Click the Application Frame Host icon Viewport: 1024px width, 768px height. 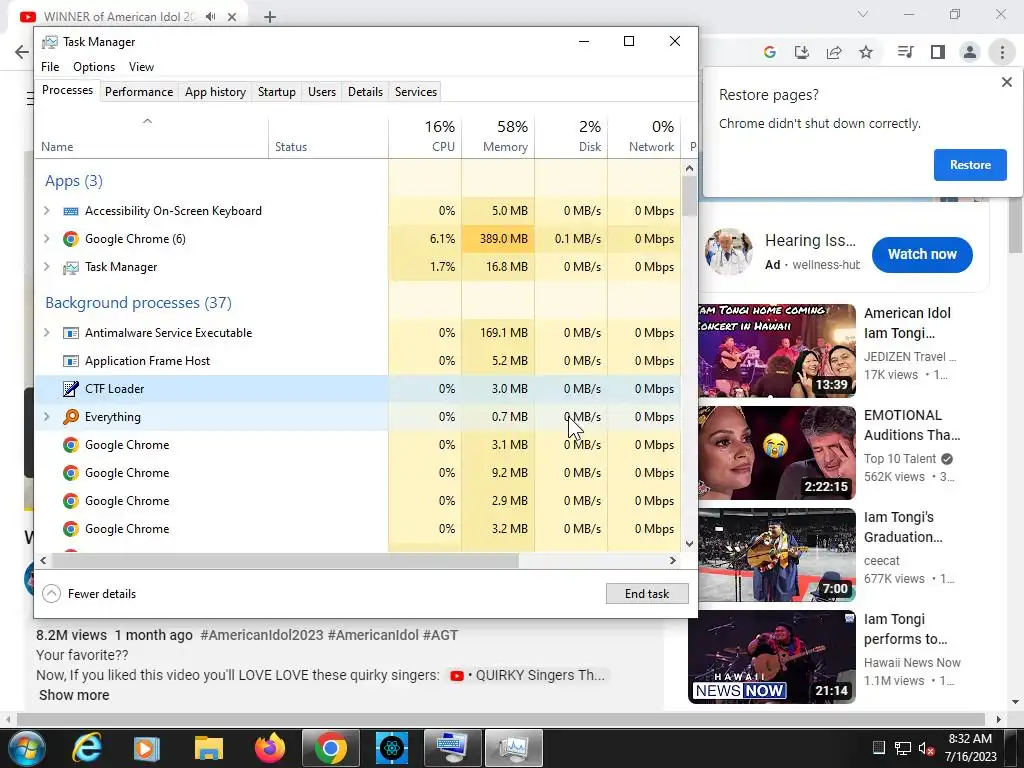coord(71,361)
